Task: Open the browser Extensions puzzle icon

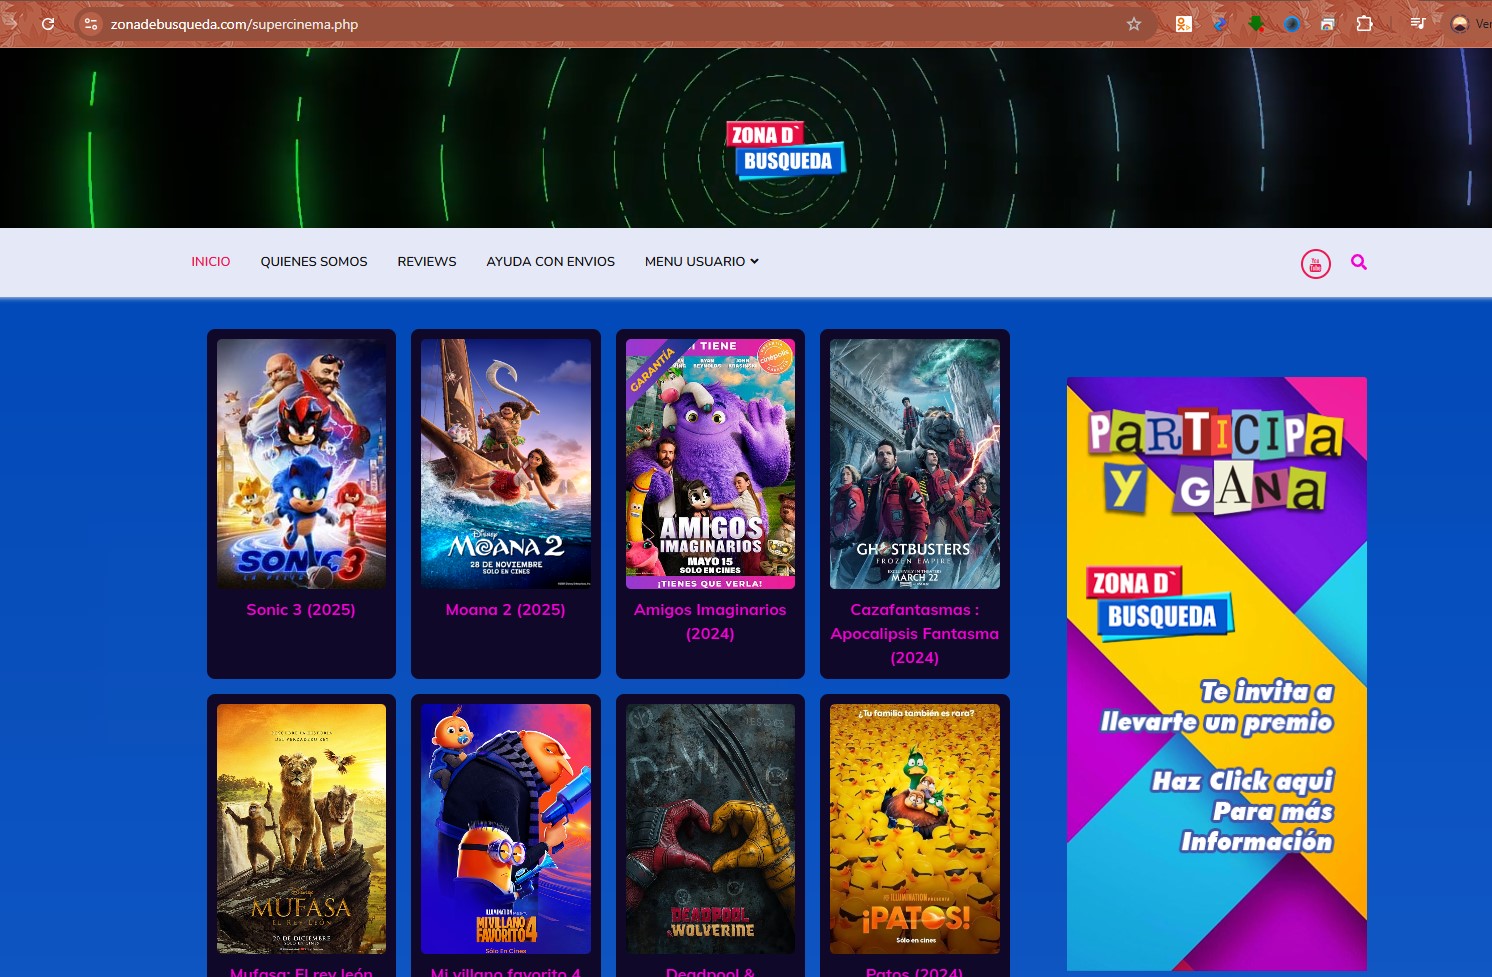Action: (1364, 24)
